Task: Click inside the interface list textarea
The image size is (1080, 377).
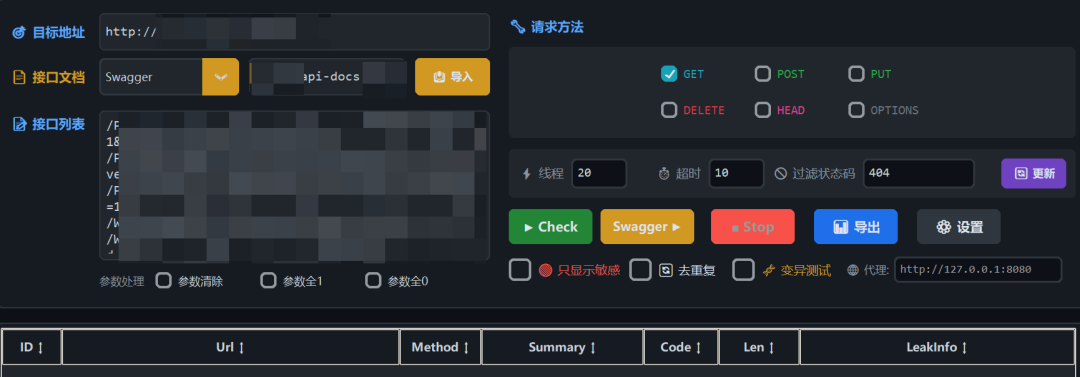Action: coord(294,185)
